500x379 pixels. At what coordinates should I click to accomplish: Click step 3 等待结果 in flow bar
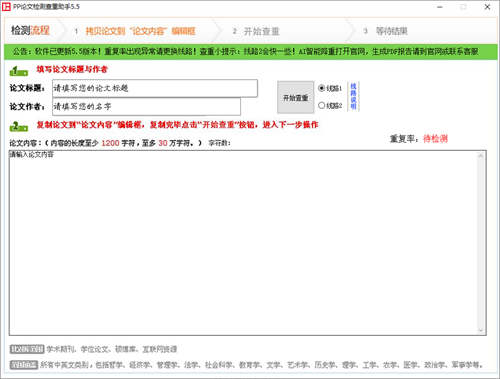tap(391, 31)
